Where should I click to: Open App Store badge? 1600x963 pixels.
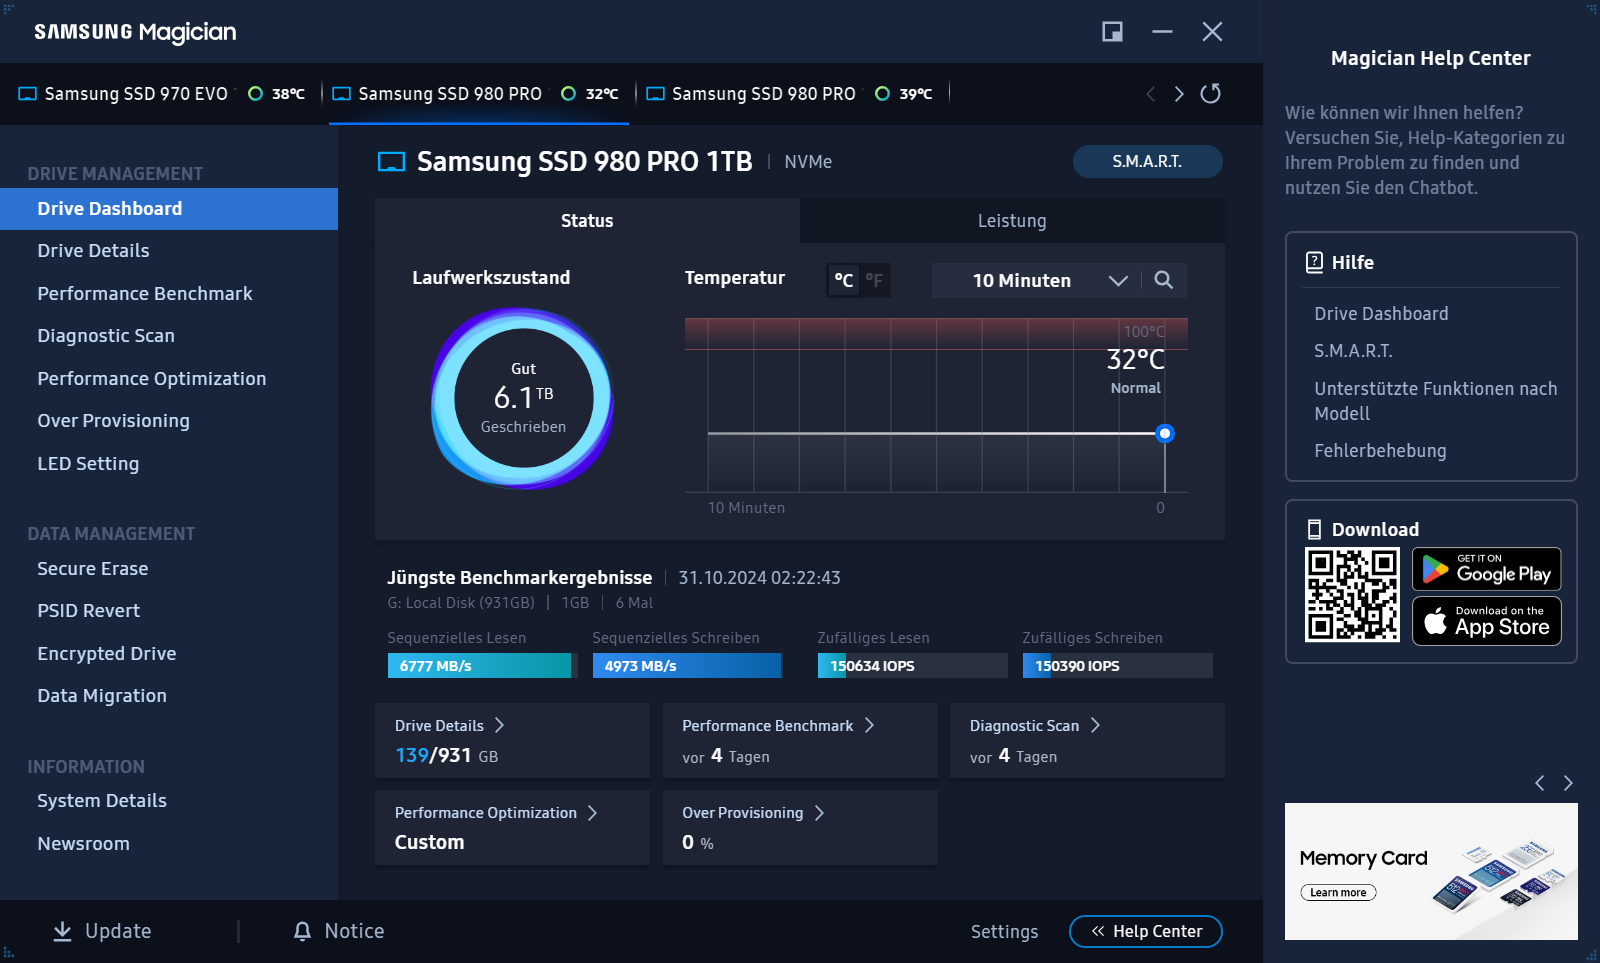point(1487,621)
